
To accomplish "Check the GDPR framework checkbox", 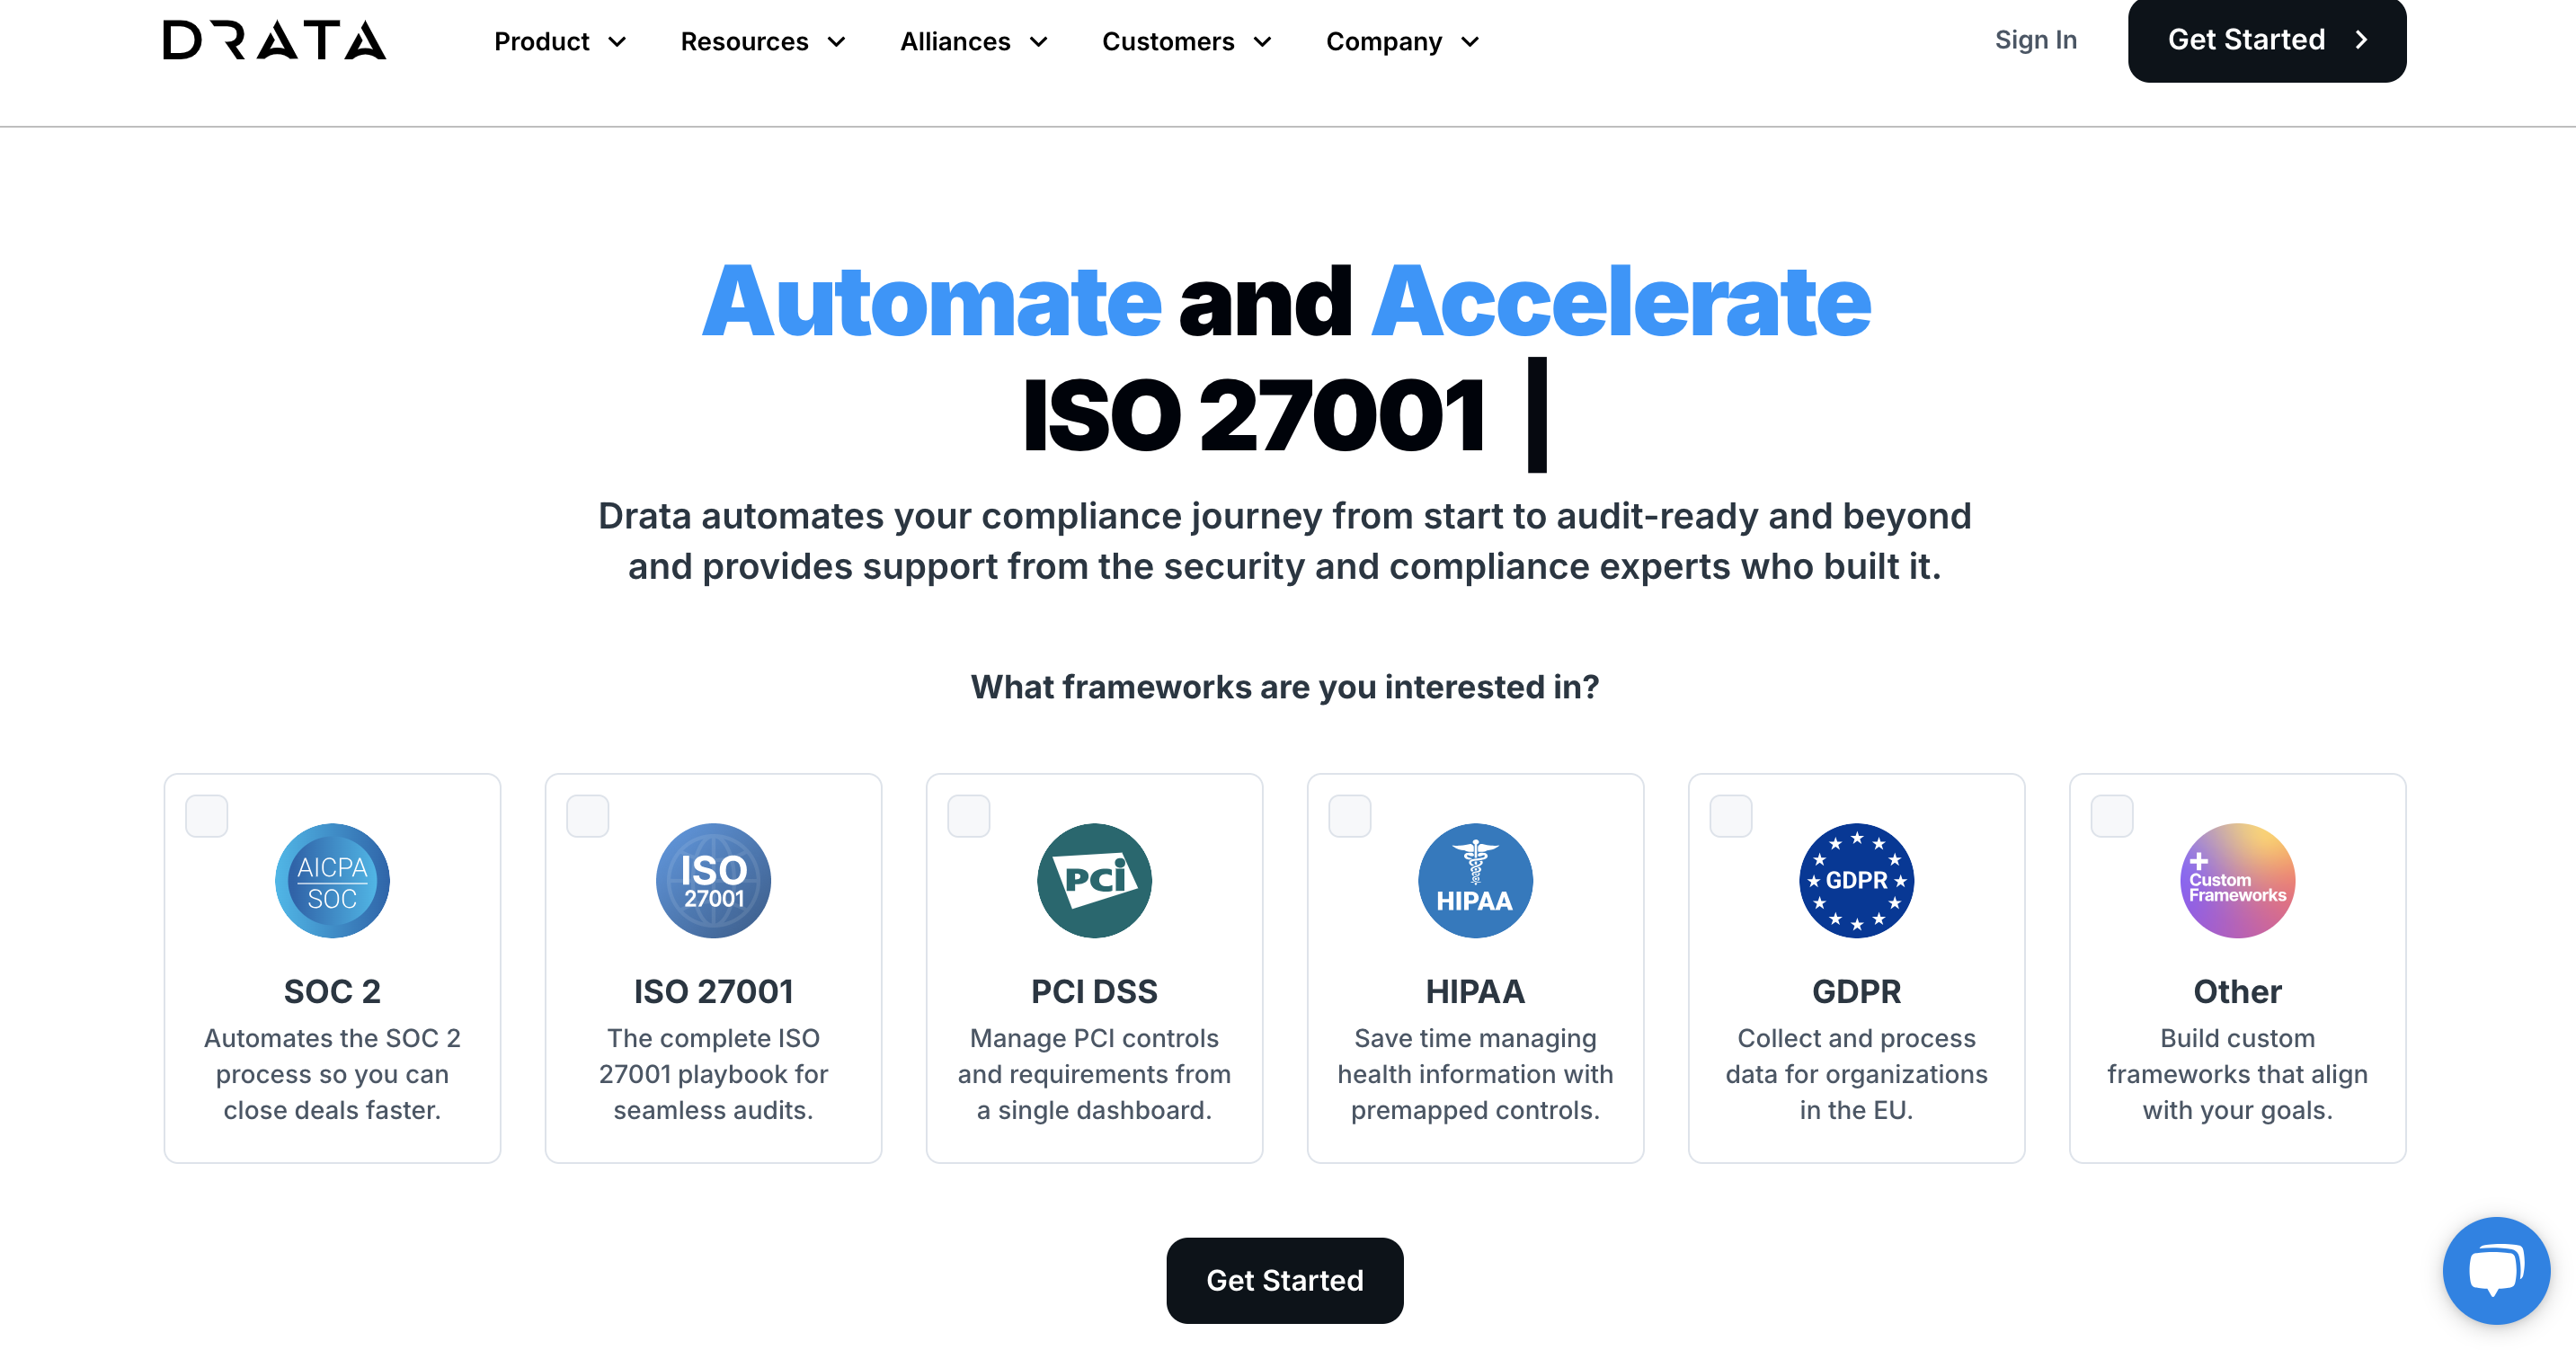I will (1731, 815).
